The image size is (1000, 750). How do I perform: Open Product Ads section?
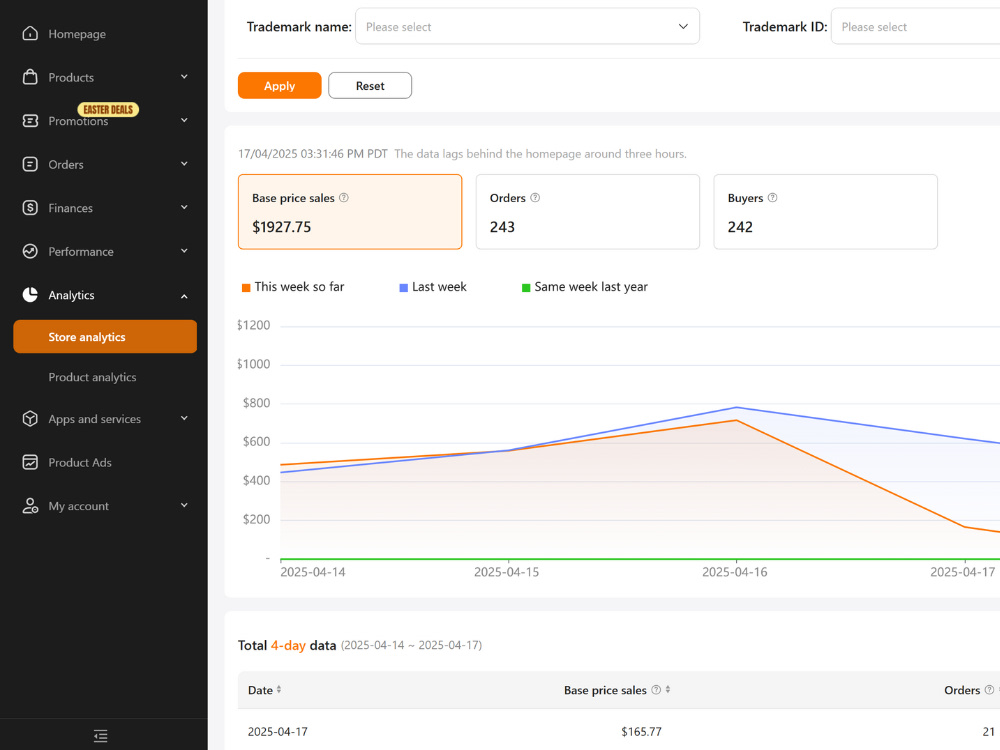(80, 462)
